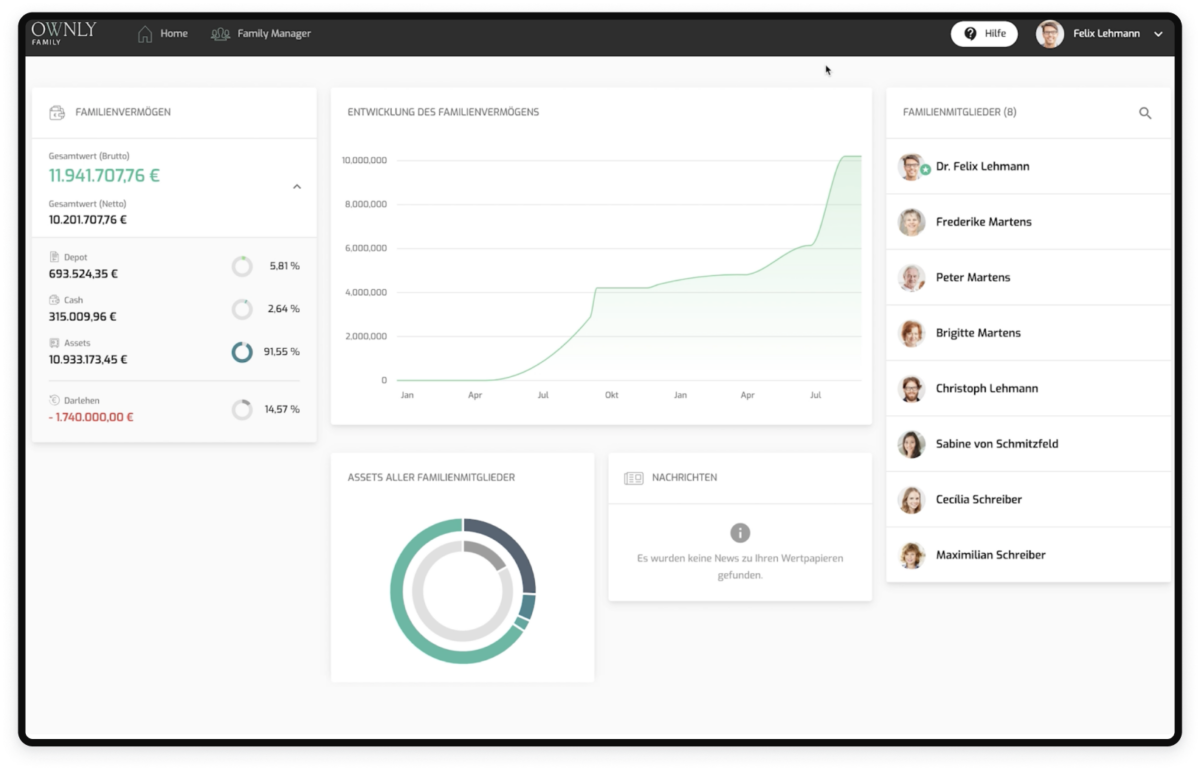Click the 10,000,000 axis label

point(364,160)
